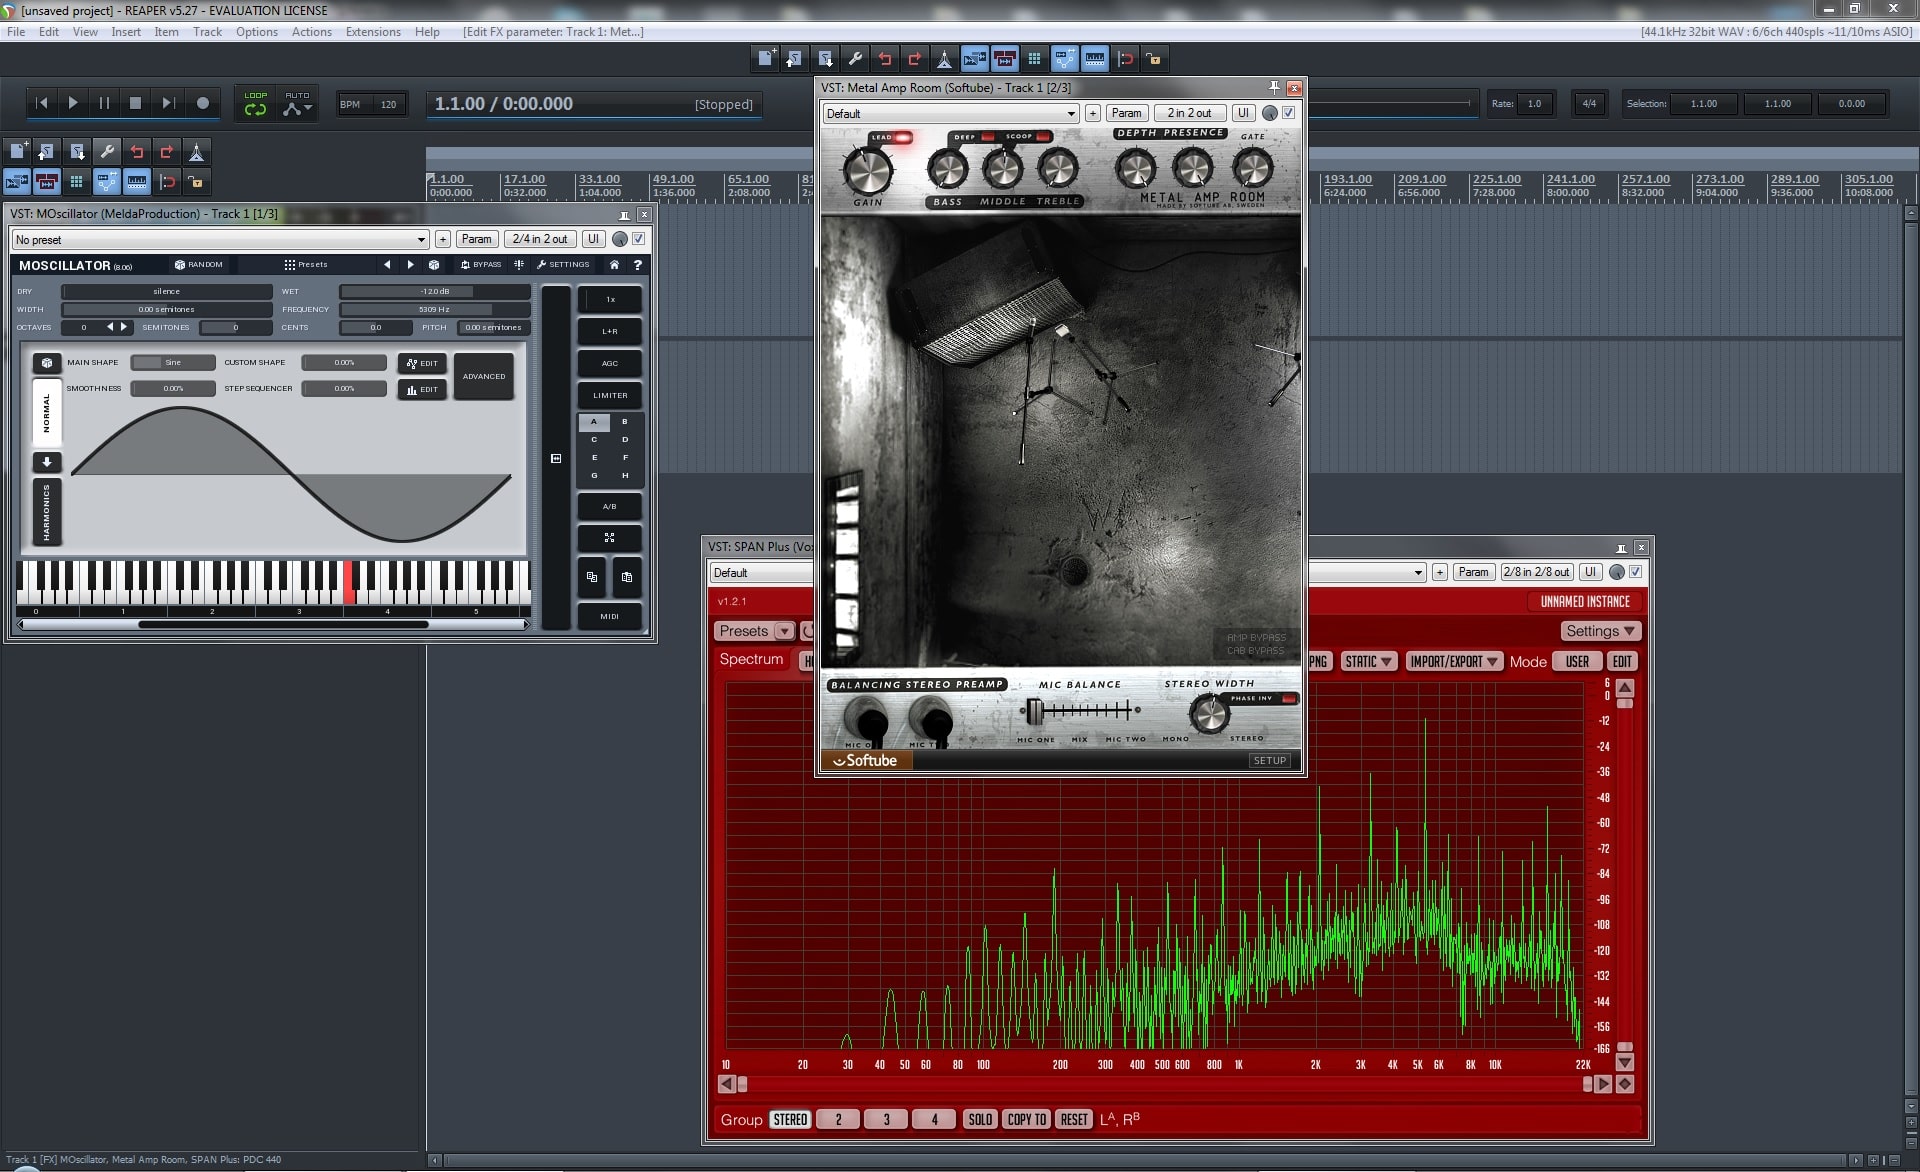Click the Limiter button in MOscillator

click(x=609, y=395)
